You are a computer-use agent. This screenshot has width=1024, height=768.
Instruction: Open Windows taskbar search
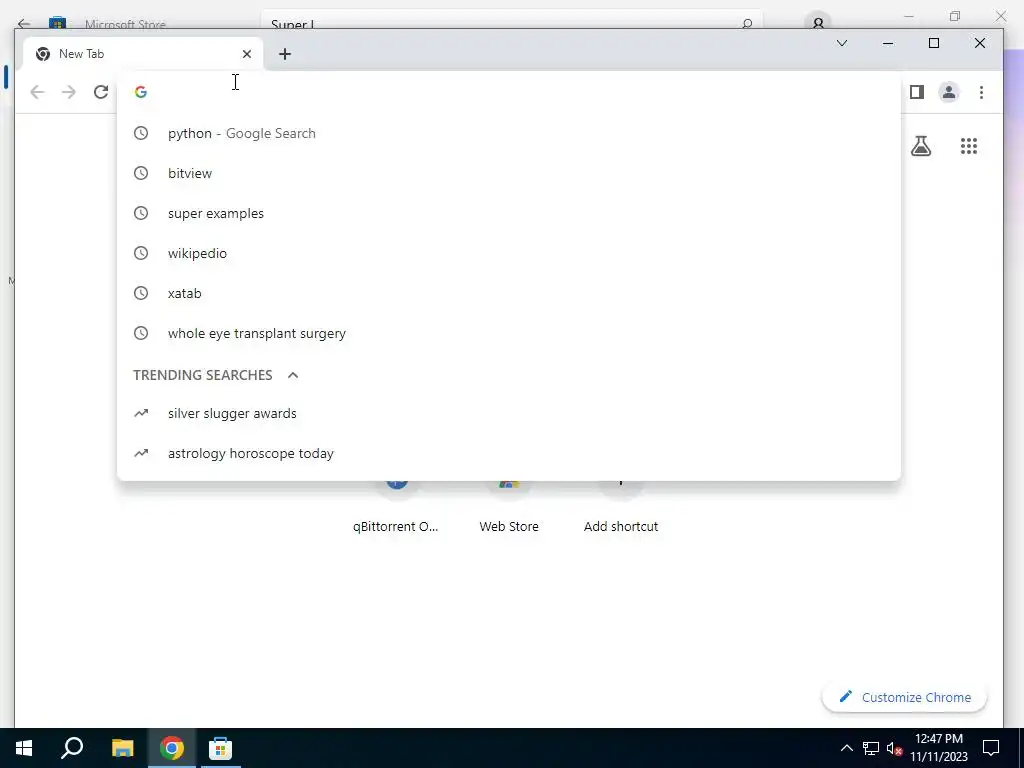coord(72,748)
